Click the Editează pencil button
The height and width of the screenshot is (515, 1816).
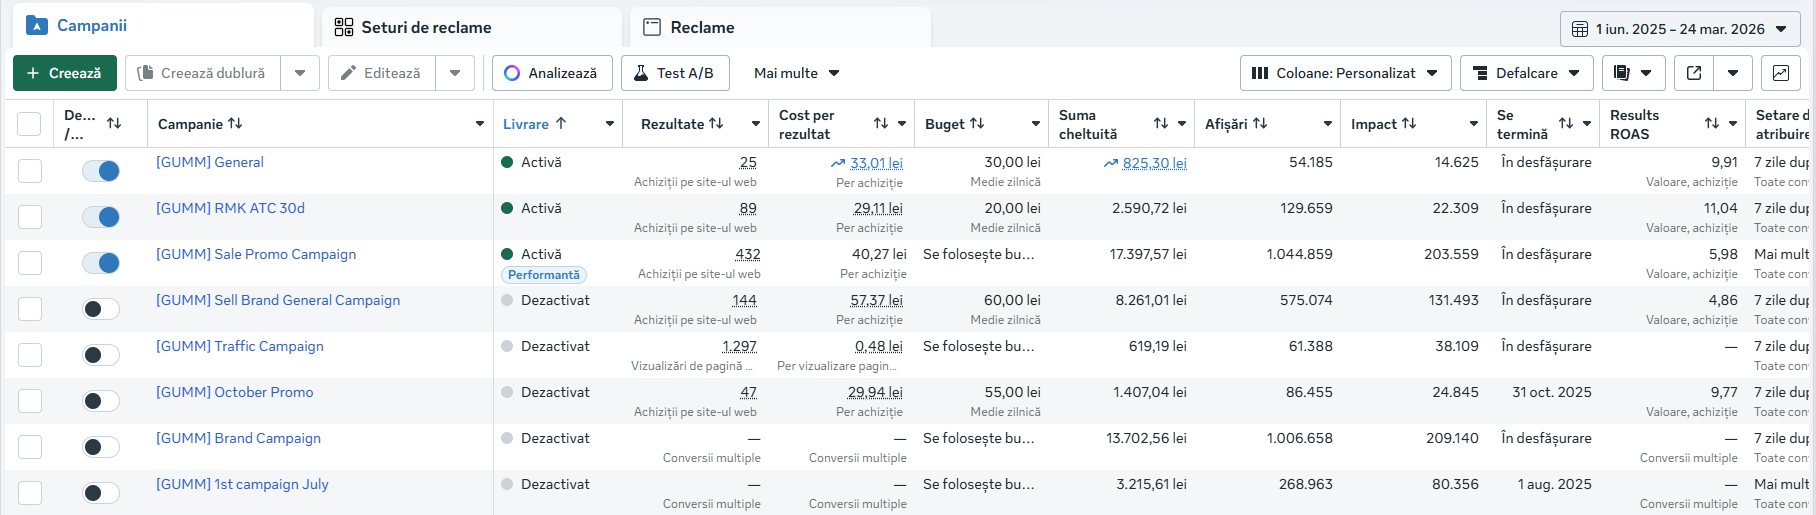tap(381, 73)
